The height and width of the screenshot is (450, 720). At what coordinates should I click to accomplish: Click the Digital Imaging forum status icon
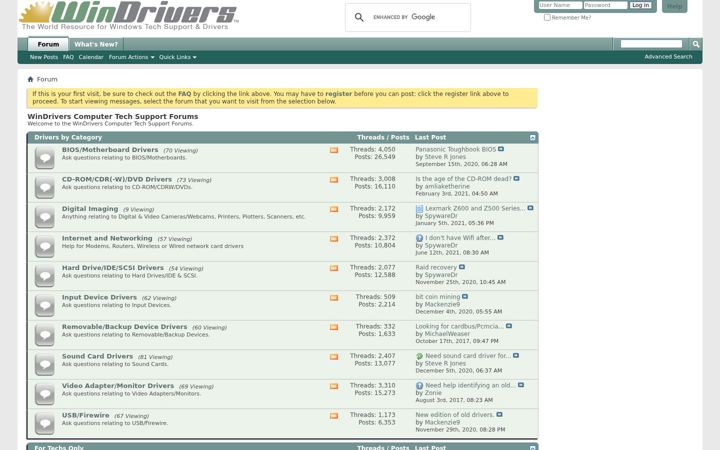pos(45,217)
